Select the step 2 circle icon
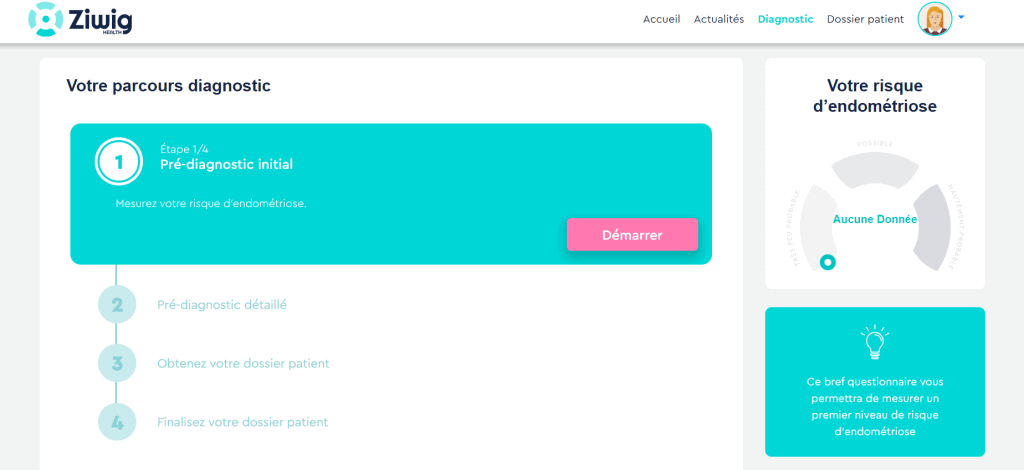Viewport: 1024px width, 470px height. click(117, 304)
